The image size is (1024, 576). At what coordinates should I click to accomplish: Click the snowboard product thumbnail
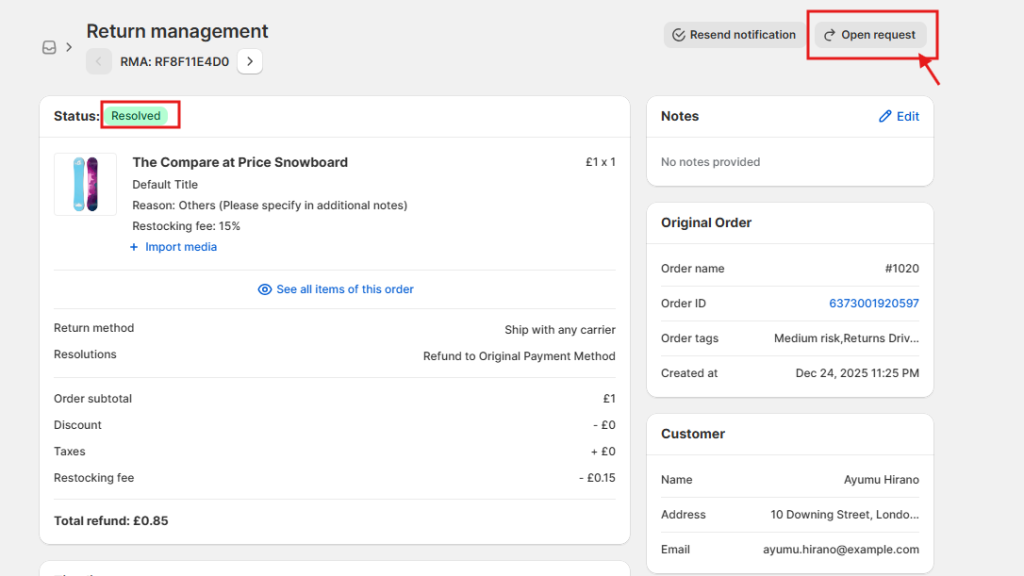[85, 184]
